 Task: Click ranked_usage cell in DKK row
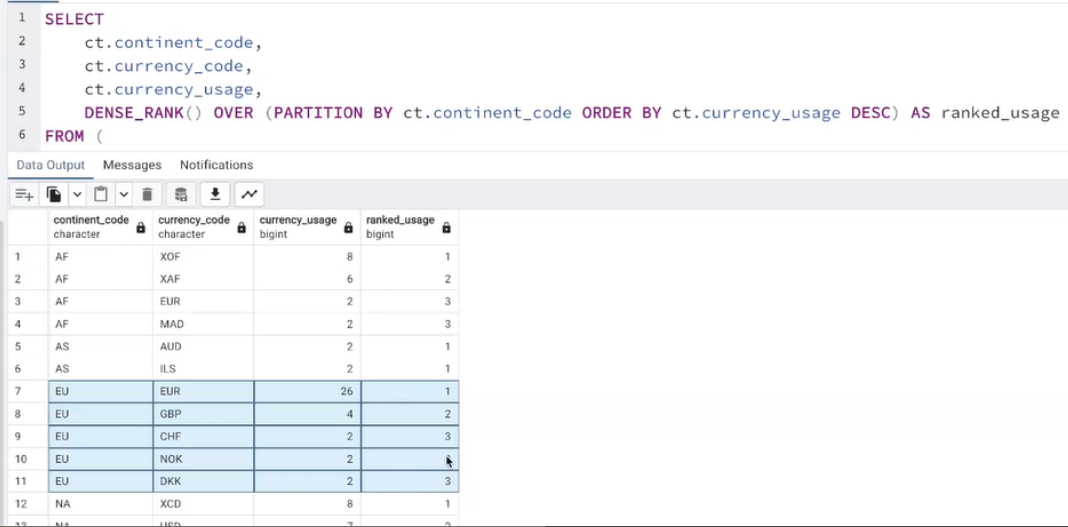[x=410, y=481]
